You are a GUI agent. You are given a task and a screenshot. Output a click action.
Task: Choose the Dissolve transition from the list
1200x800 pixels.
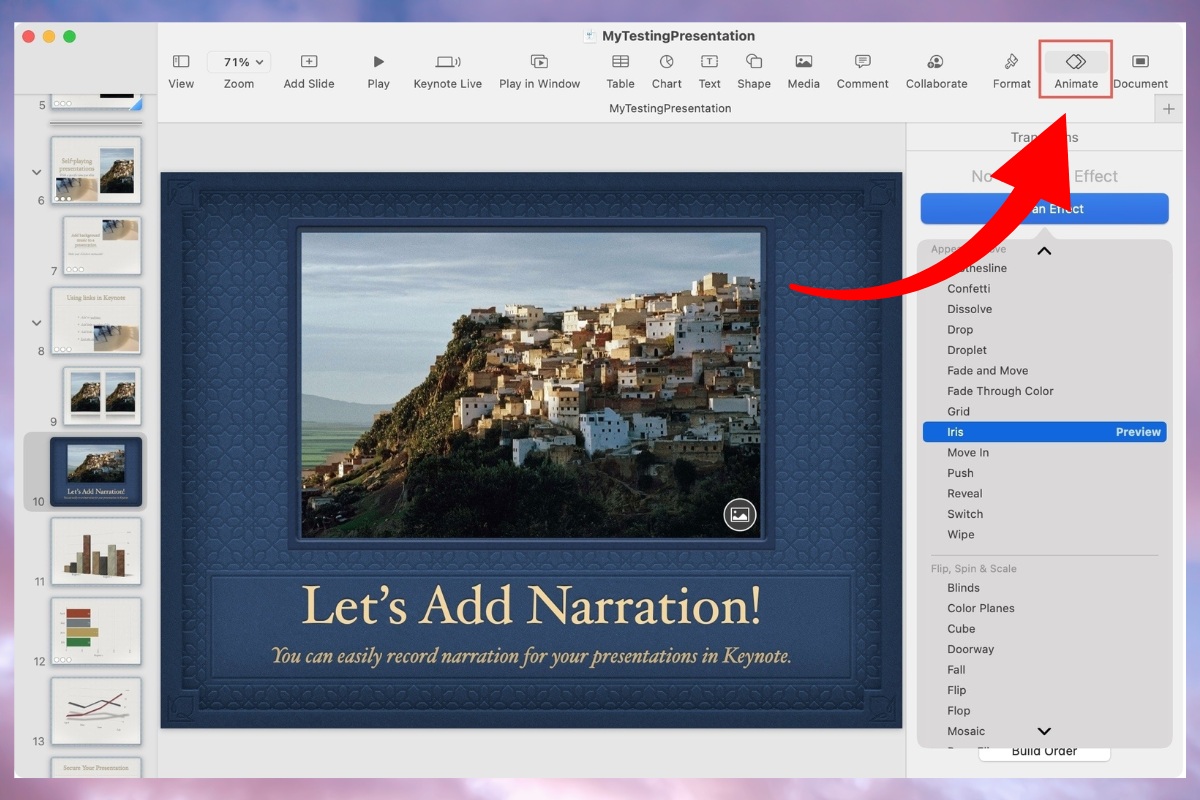click(x=970, y=309)
